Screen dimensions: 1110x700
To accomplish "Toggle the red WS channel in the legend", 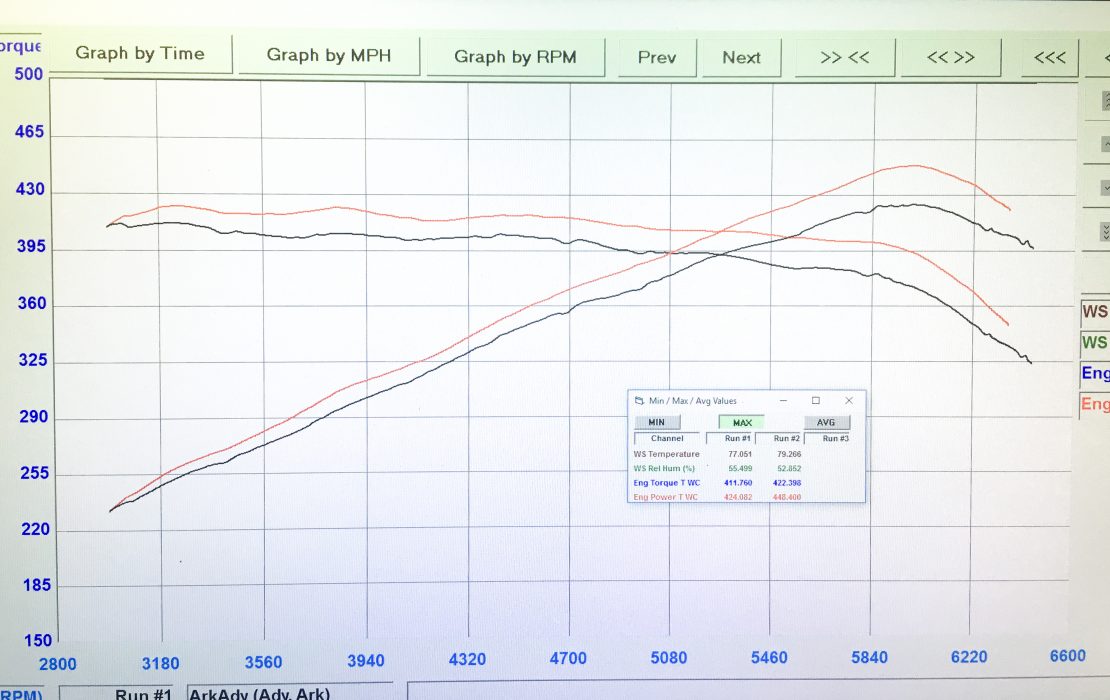I will 1095,312.
